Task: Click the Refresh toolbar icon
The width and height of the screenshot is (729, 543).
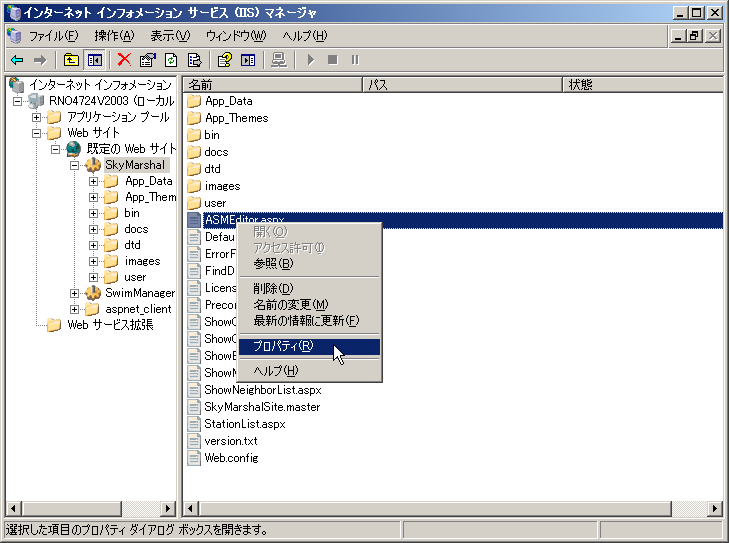Action: [x=171, y=60]
